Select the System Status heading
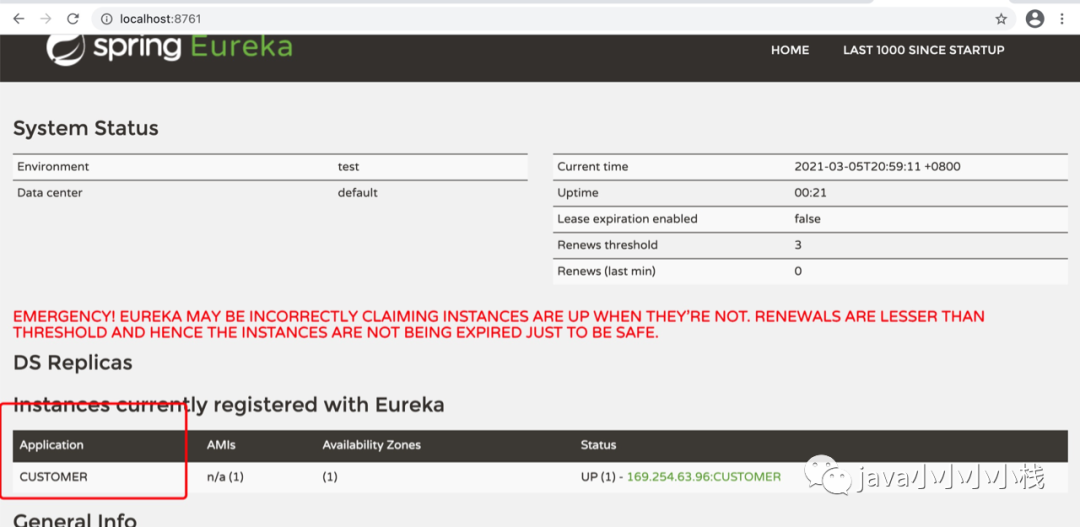Image resolution: width=1080 pixels, height=527 pixels. click(86, 128)
